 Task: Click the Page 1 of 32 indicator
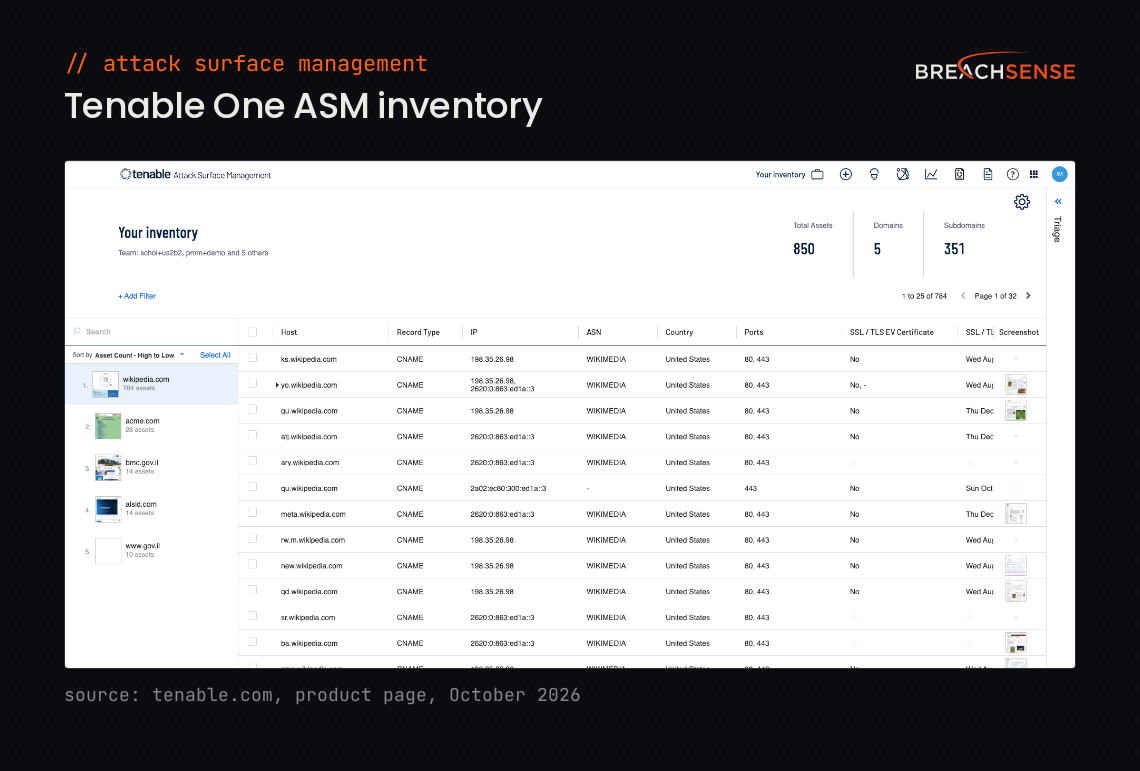(x=995, y=296)
